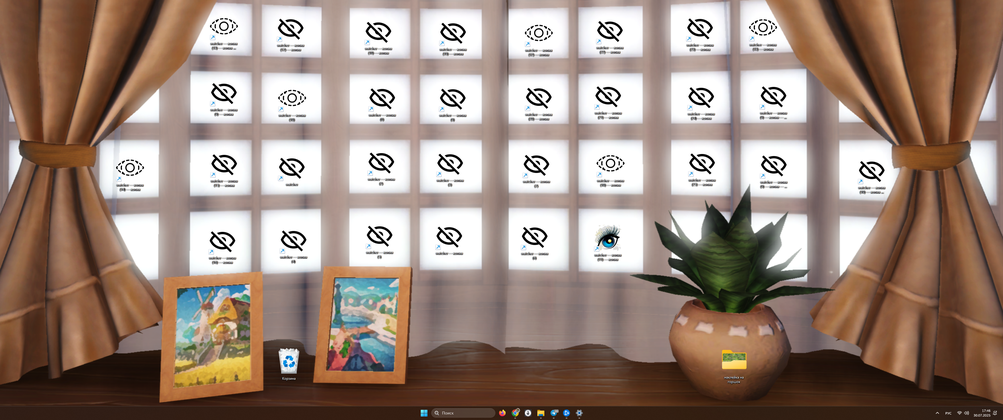The width and height of the screenshot is (1003, 420).
Task: Select the crossed-out eye shortcut beside right curtain tieback
Action: click(871, 176)
